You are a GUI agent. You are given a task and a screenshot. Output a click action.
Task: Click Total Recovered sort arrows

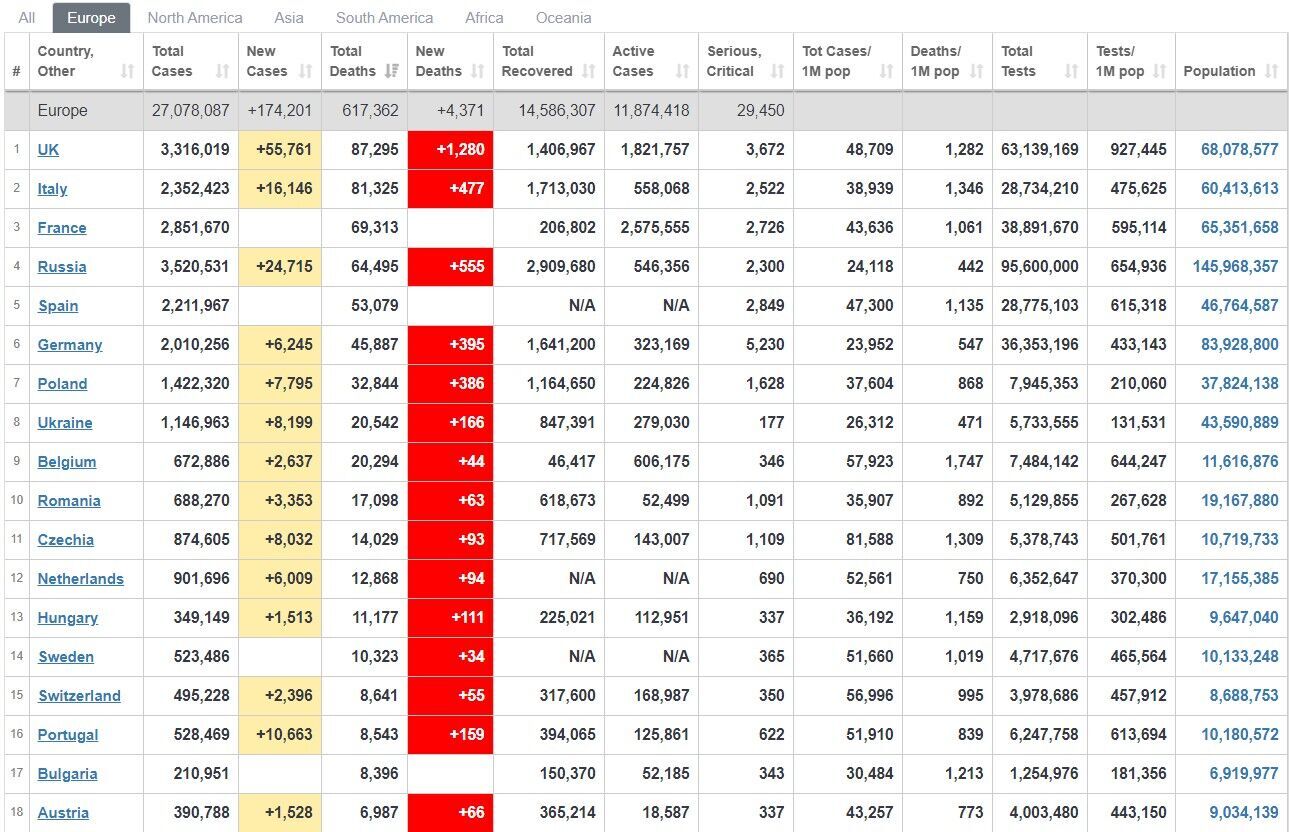coord(589,71)
